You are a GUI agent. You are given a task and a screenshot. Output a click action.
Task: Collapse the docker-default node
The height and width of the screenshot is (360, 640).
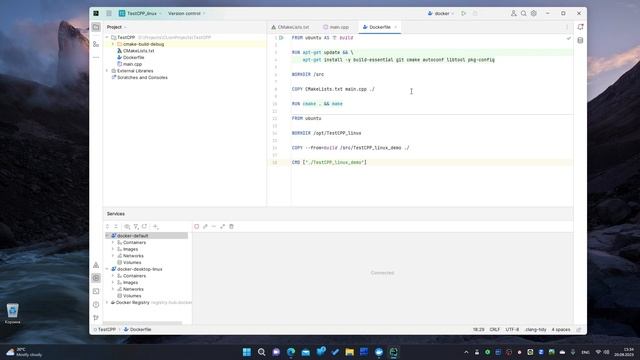107,236
